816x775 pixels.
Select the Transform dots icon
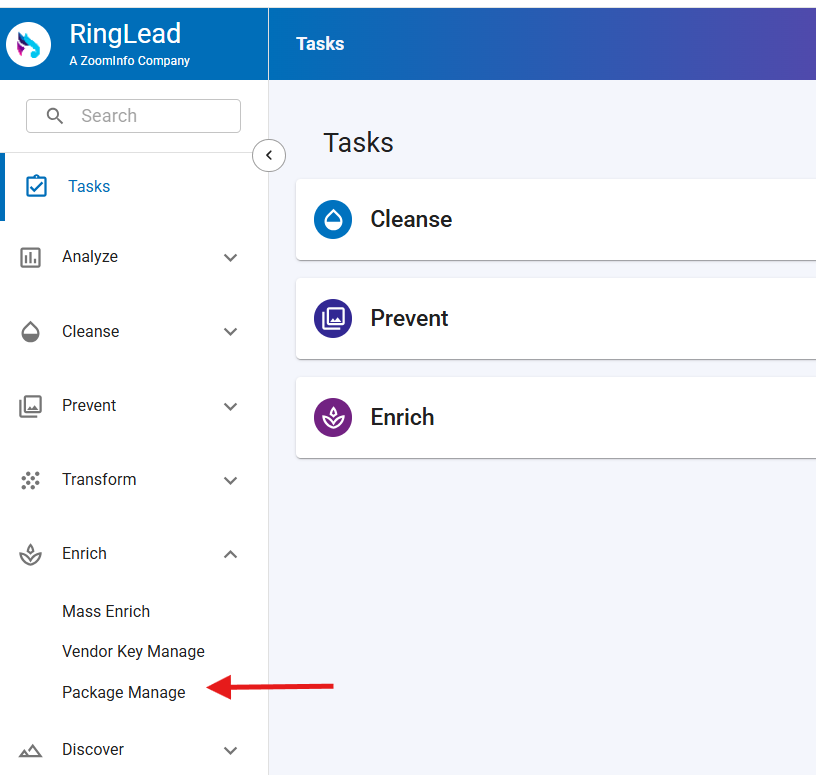pyautogui.click(x=30, y=480)
